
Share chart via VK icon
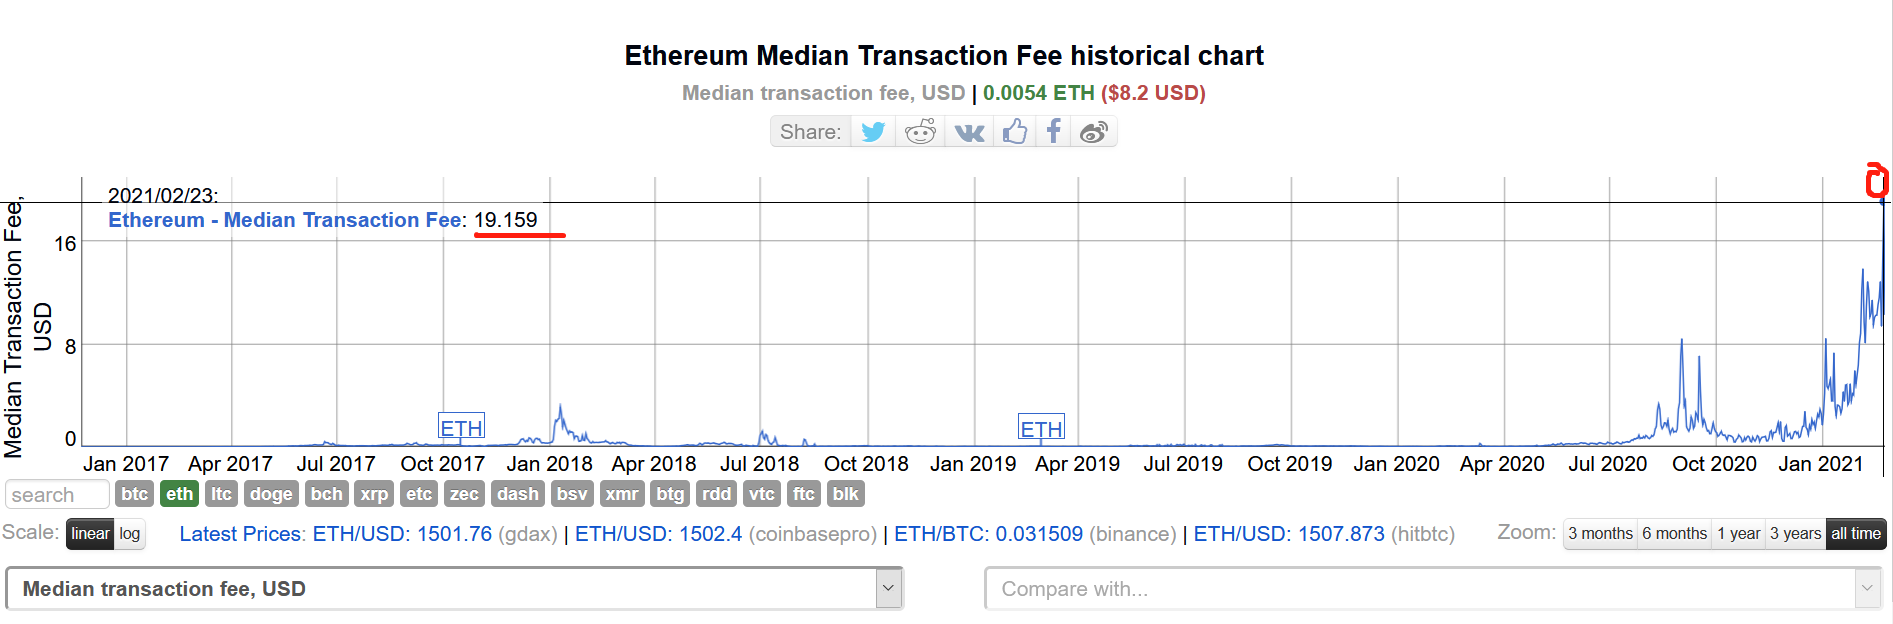click(x=969, y=132)
